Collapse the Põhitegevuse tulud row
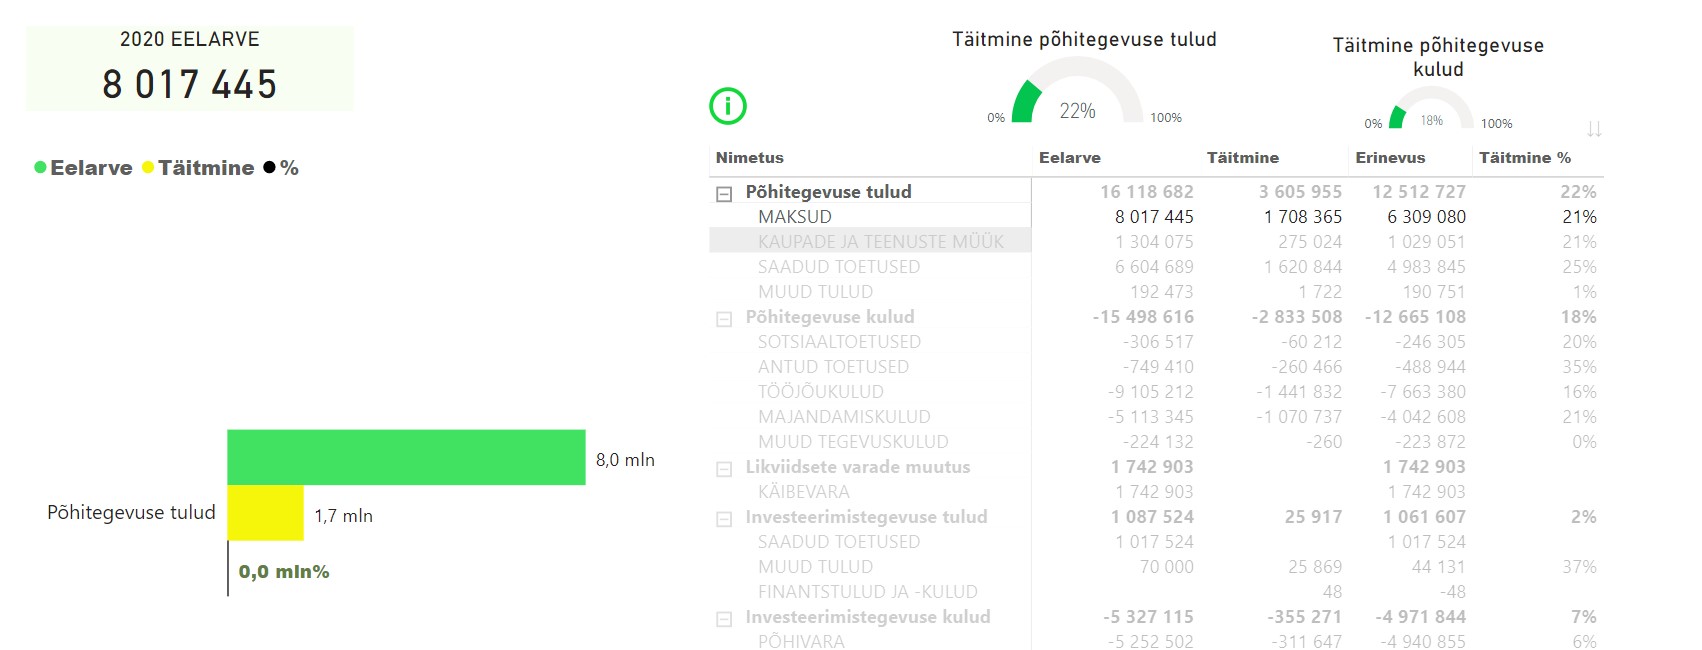Screen dimensions: 1702x650 pos(724,194)
